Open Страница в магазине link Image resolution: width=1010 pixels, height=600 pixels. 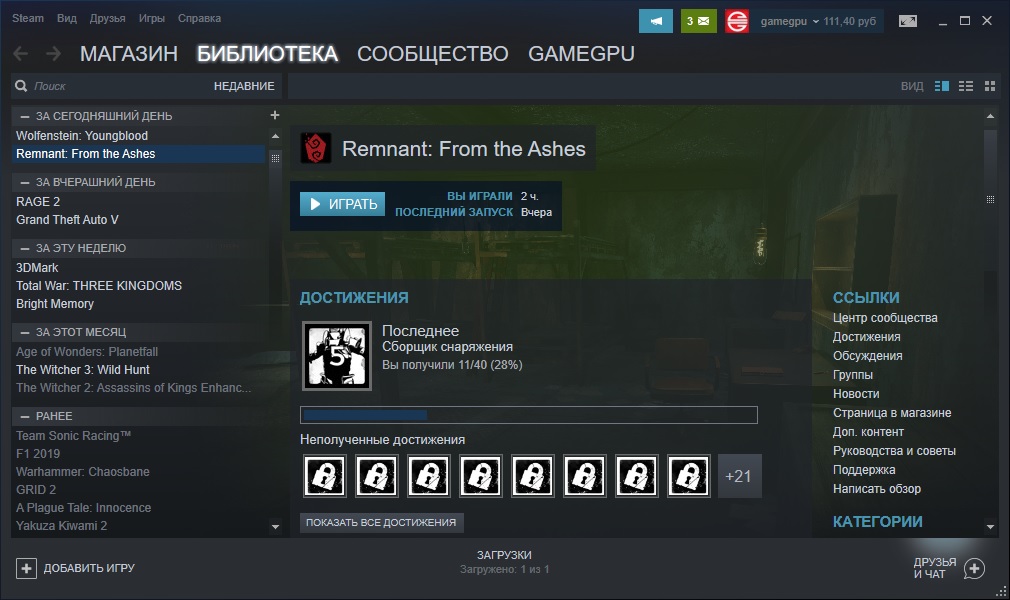click(892, 413)
